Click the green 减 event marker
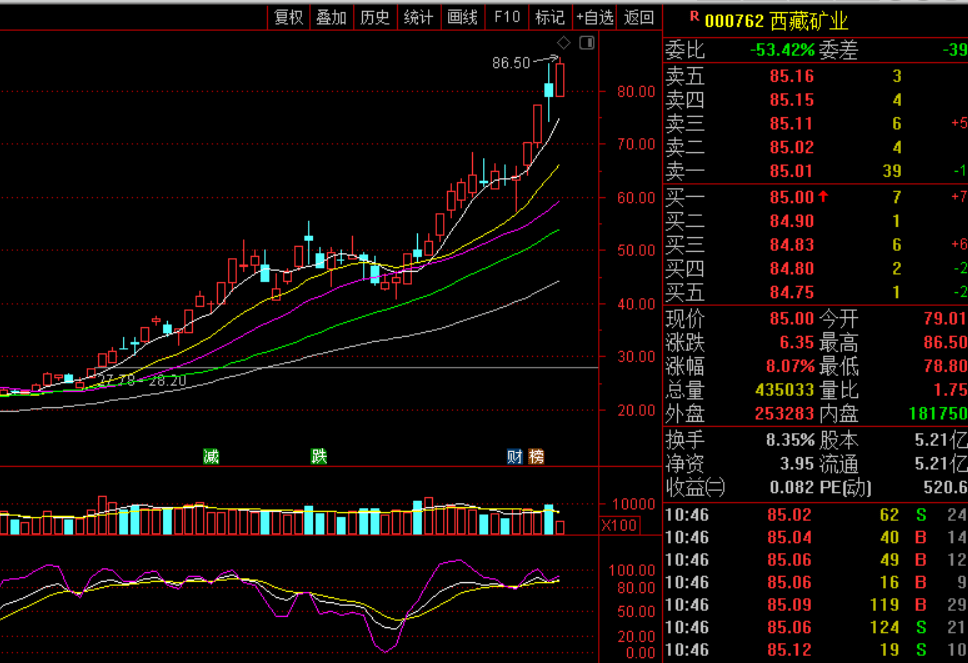Image resolution: width=968 pixels, height=663 pixels. tap(211, 457)
